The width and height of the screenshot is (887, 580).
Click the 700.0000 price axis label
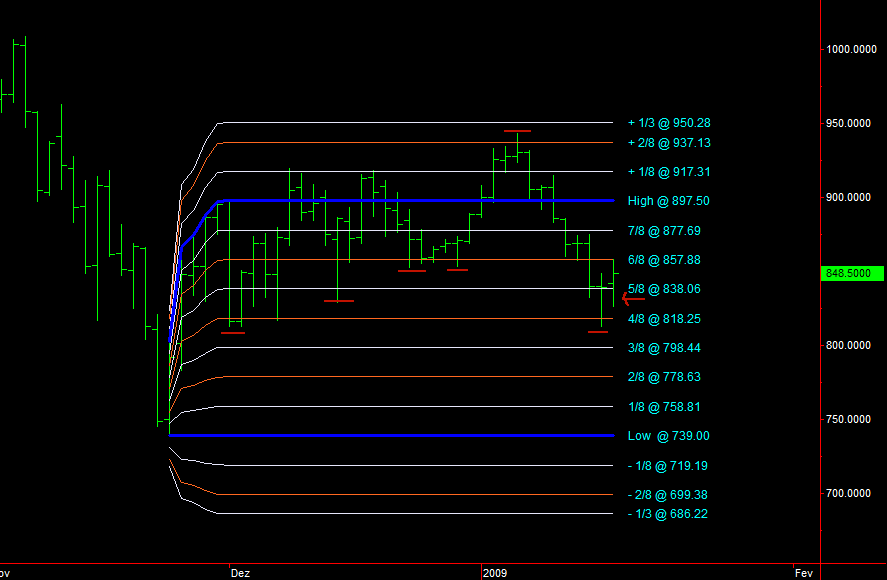pos(849,493)
